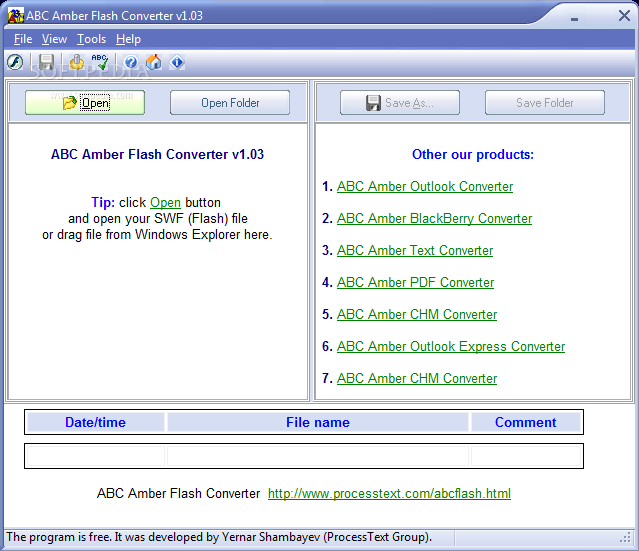Click the floppy disk save toolbar icon
The image size is (639, 551).
(46, 62)
